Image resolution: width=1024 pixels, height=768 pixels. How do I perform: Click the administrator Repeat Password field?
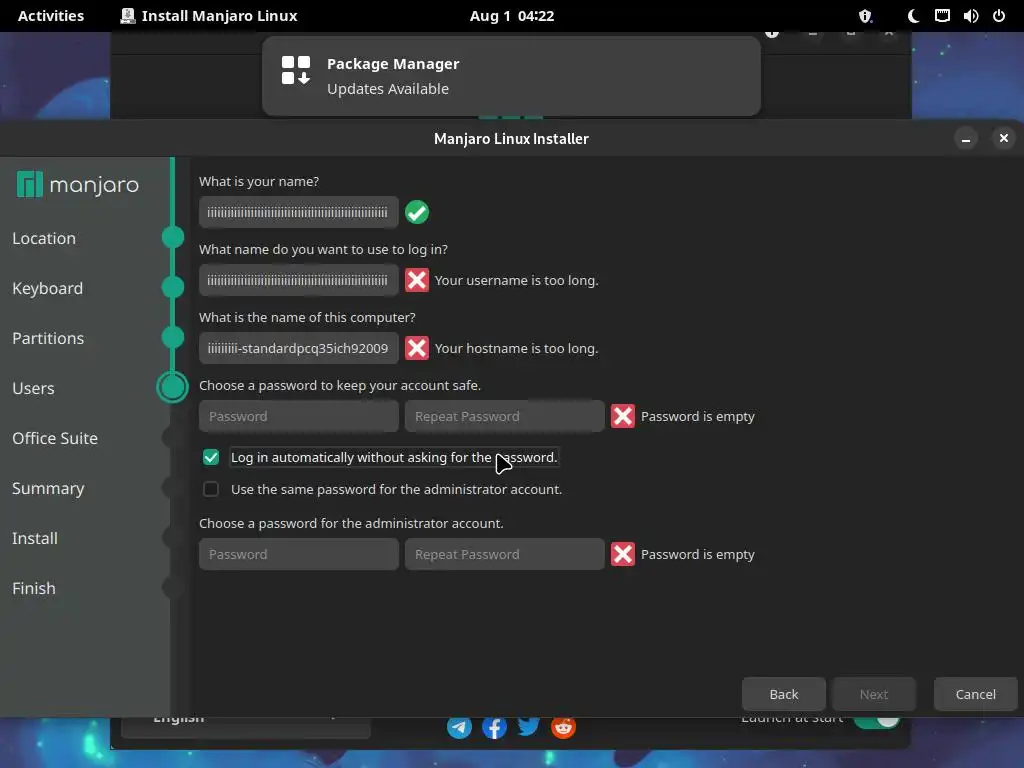504,554
